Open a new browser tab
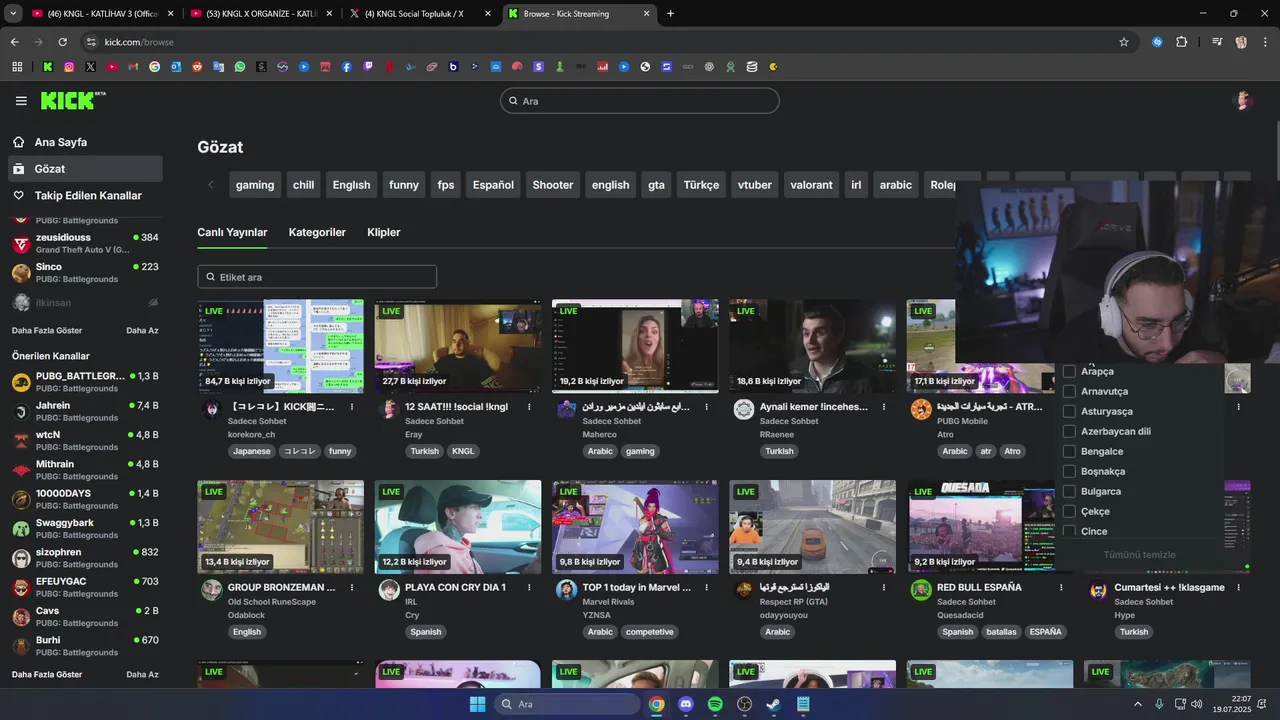Viewport: 1280px width, 720px height. point(670,14)
